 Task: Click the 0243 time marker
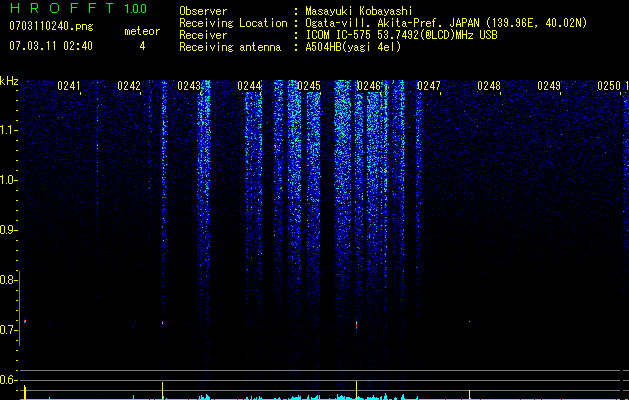tap(189, 86)
